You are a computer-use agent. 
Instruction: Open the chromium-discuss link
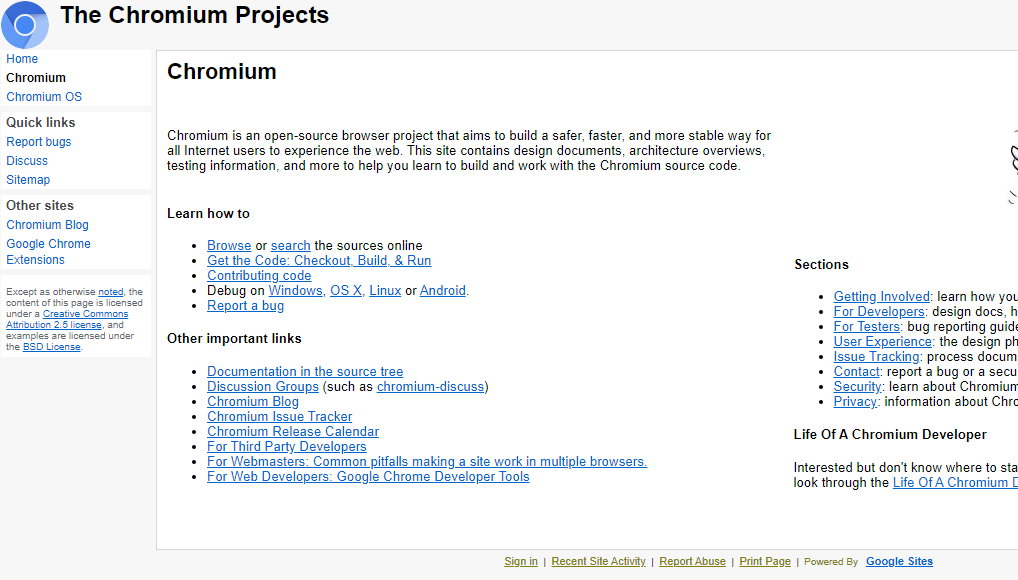click(x=430, y=386)
